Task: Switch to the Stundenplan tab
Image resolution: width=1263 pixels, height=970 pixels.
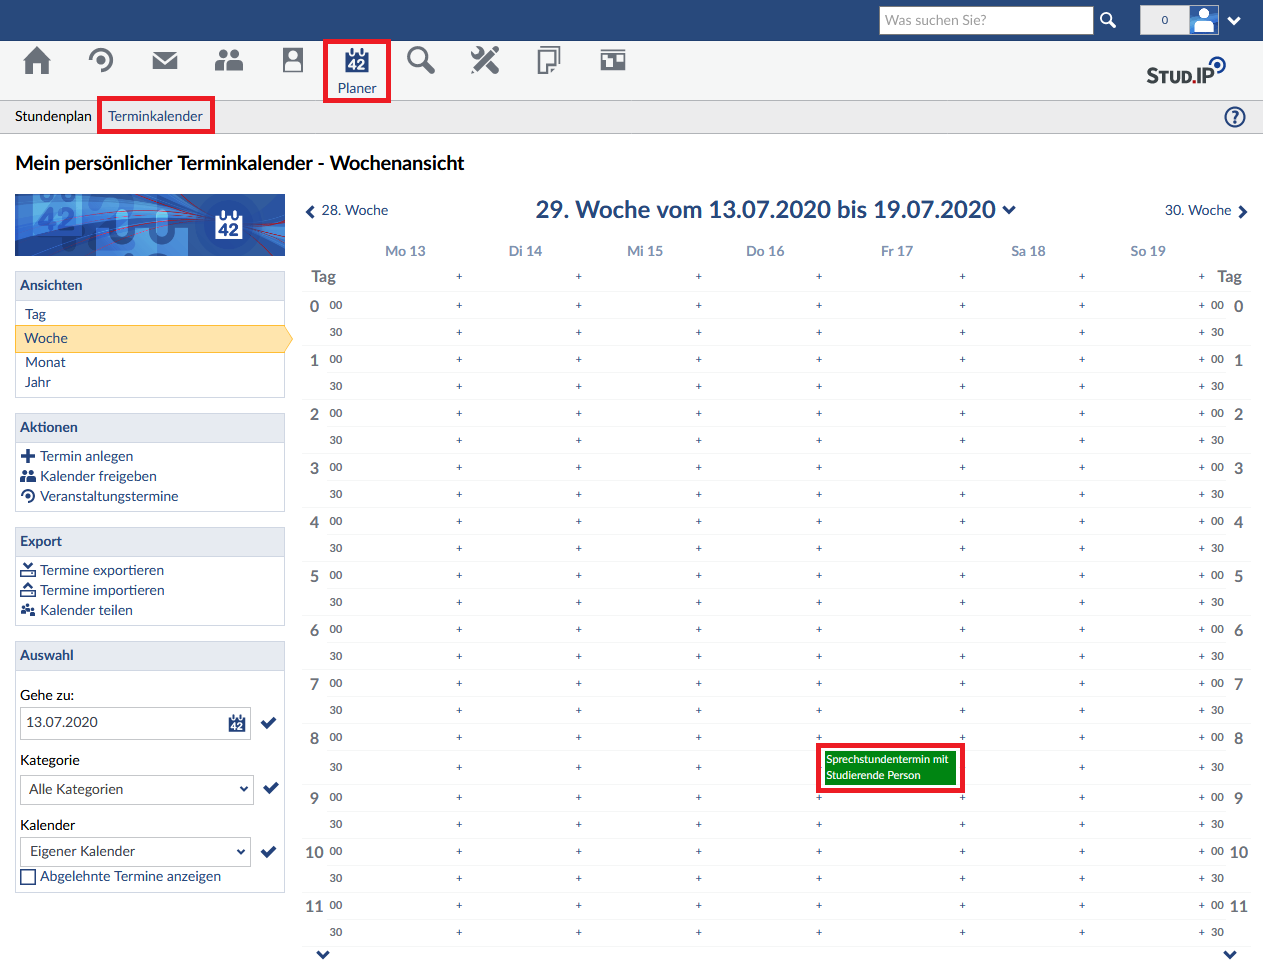Action: 53,116
